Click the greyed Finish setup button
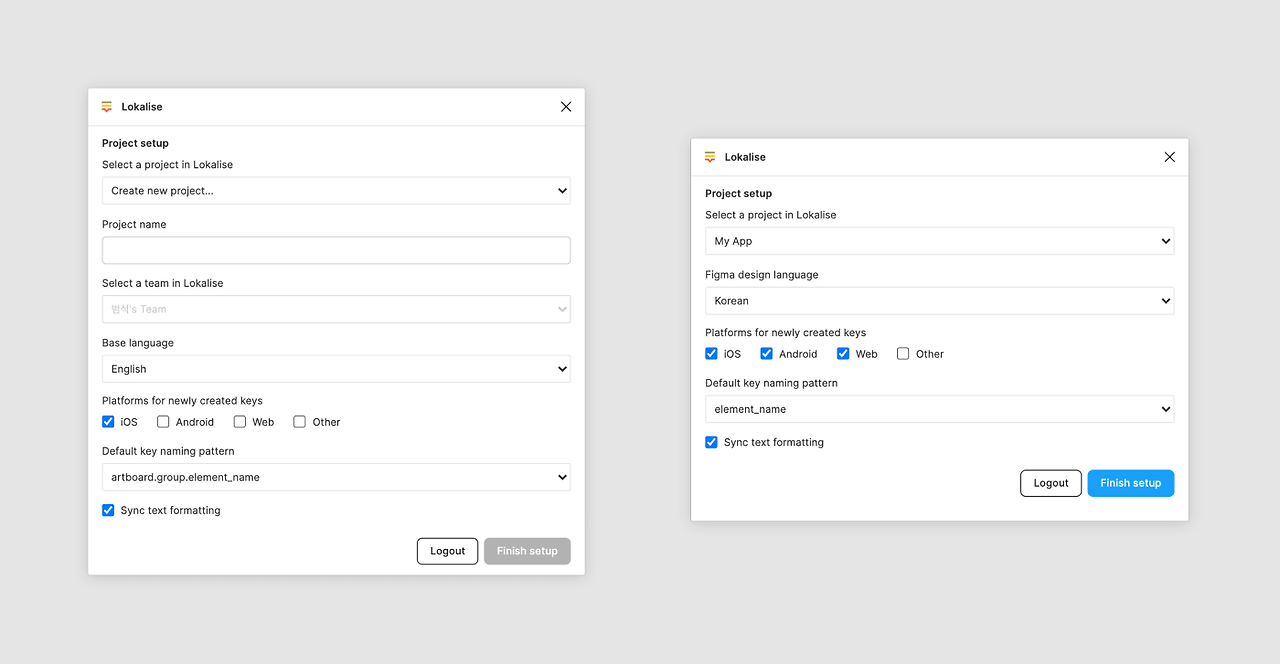 (527, 551)
